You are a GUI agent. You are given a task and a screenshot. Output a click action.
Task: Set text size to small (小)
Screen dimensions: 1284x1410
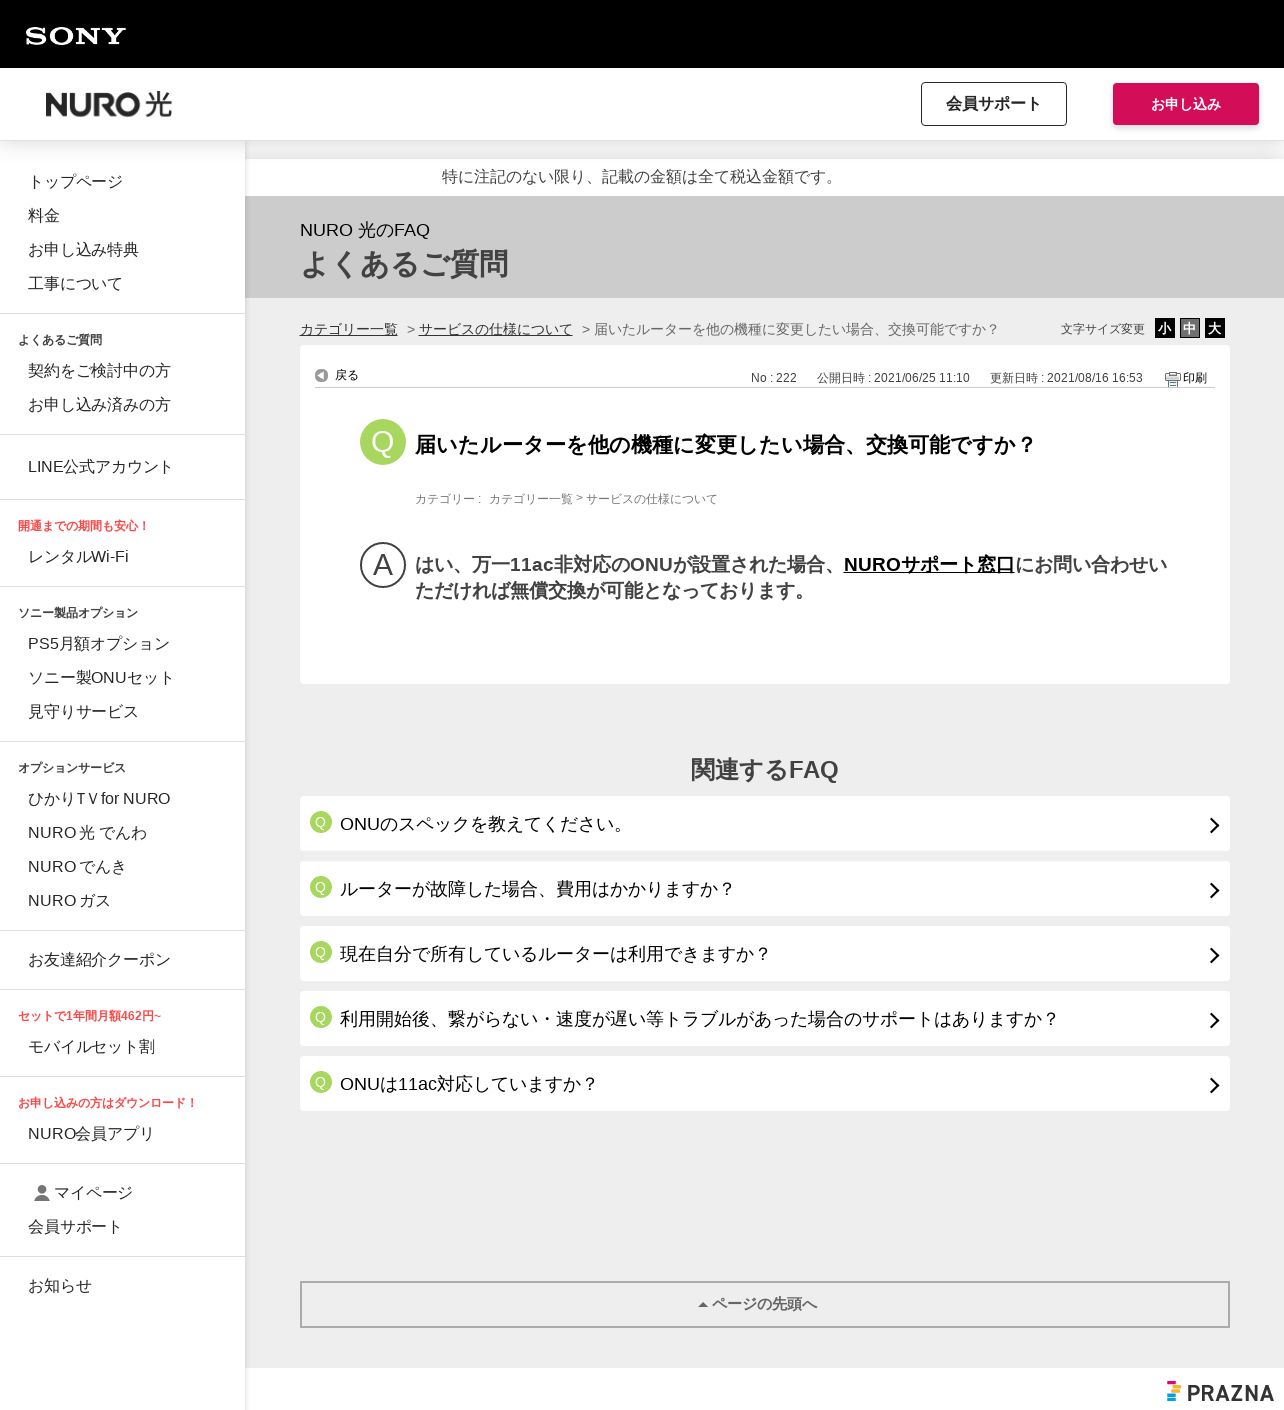point(1165,328)
